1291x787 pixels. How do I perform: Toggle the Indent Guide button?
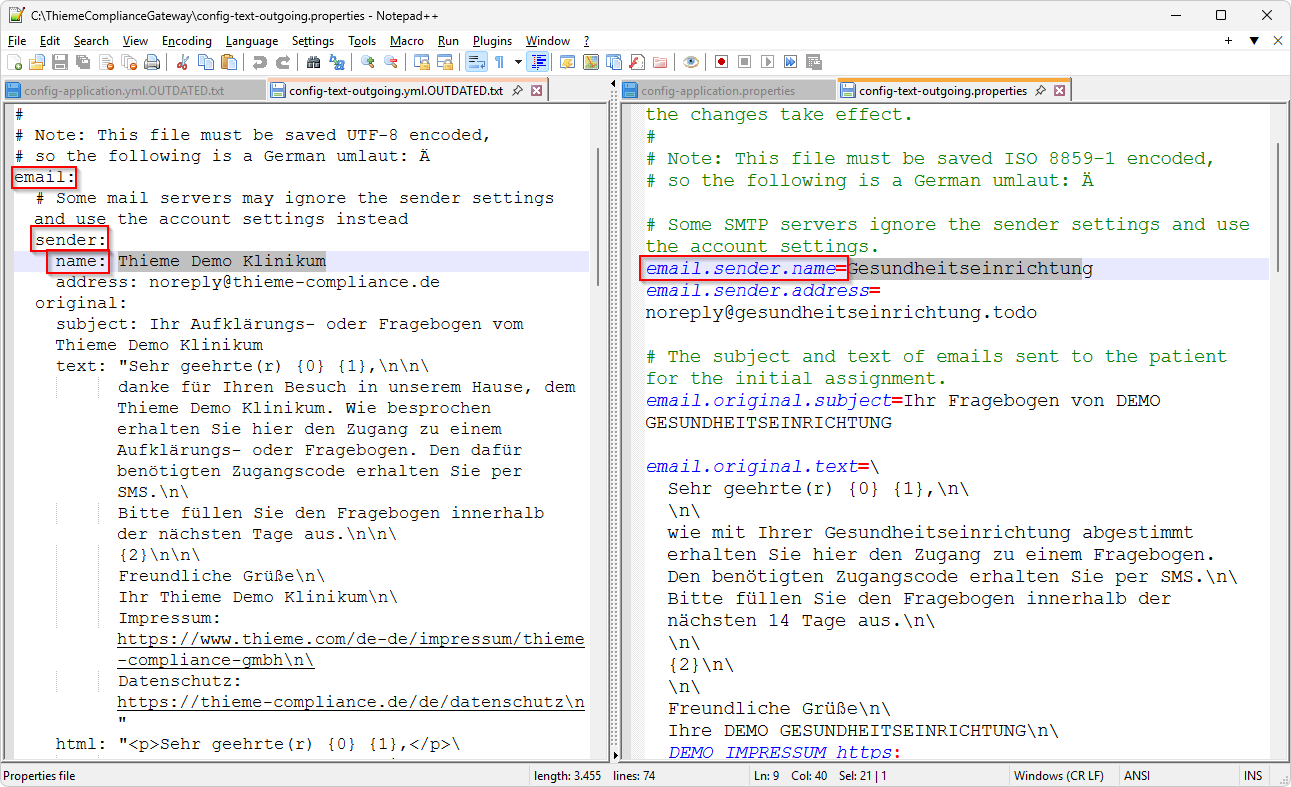point(539,62)
